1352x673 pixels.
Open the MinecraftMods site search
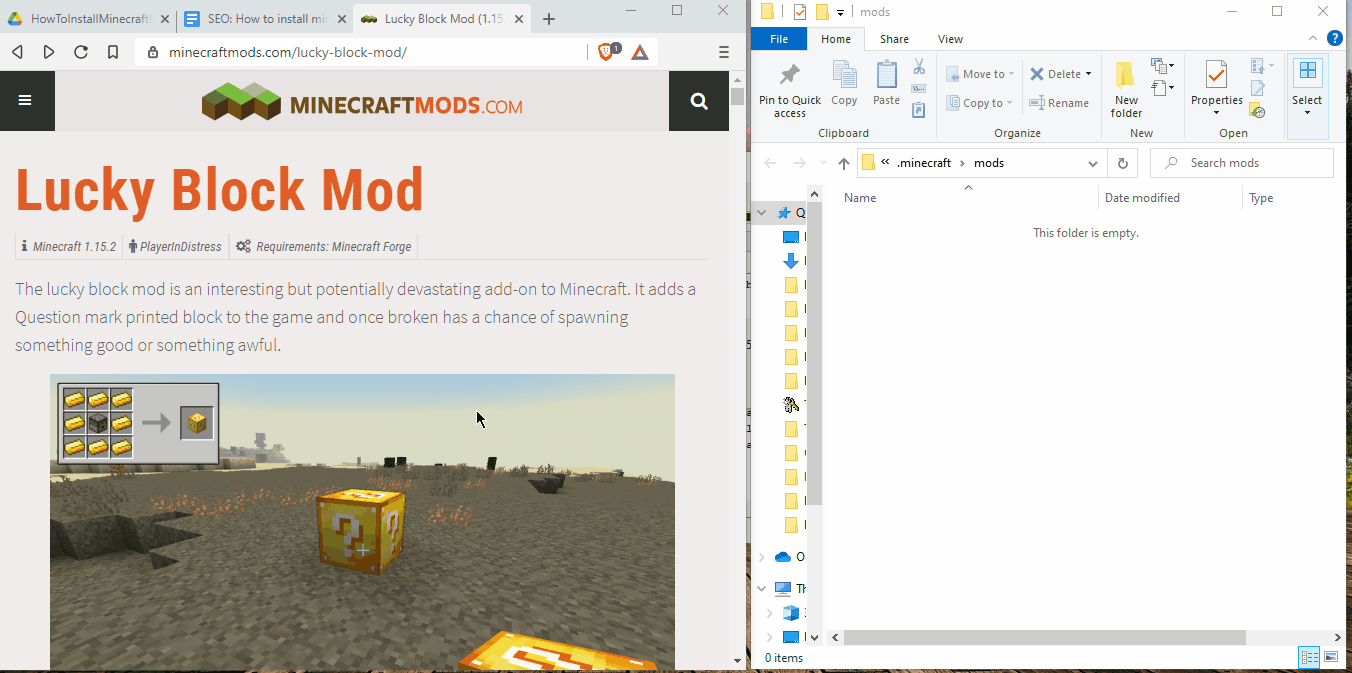click(x=699, y=100)
